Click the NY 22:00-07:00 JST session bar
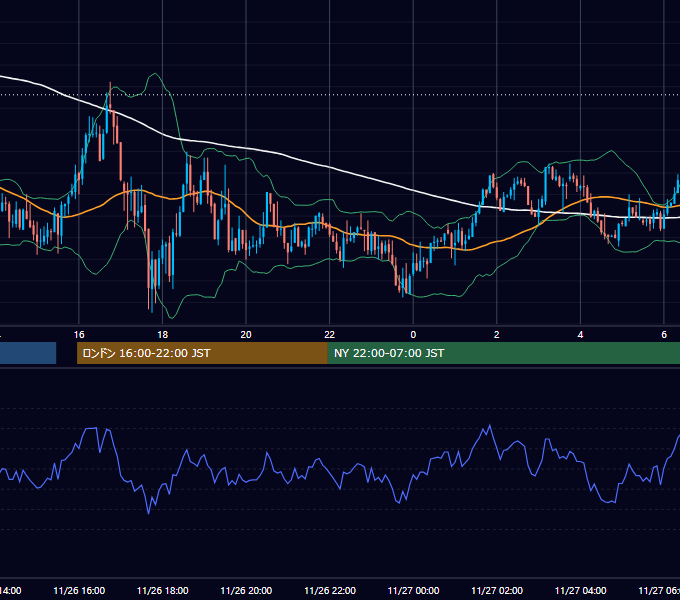 [x=503, y=353]
